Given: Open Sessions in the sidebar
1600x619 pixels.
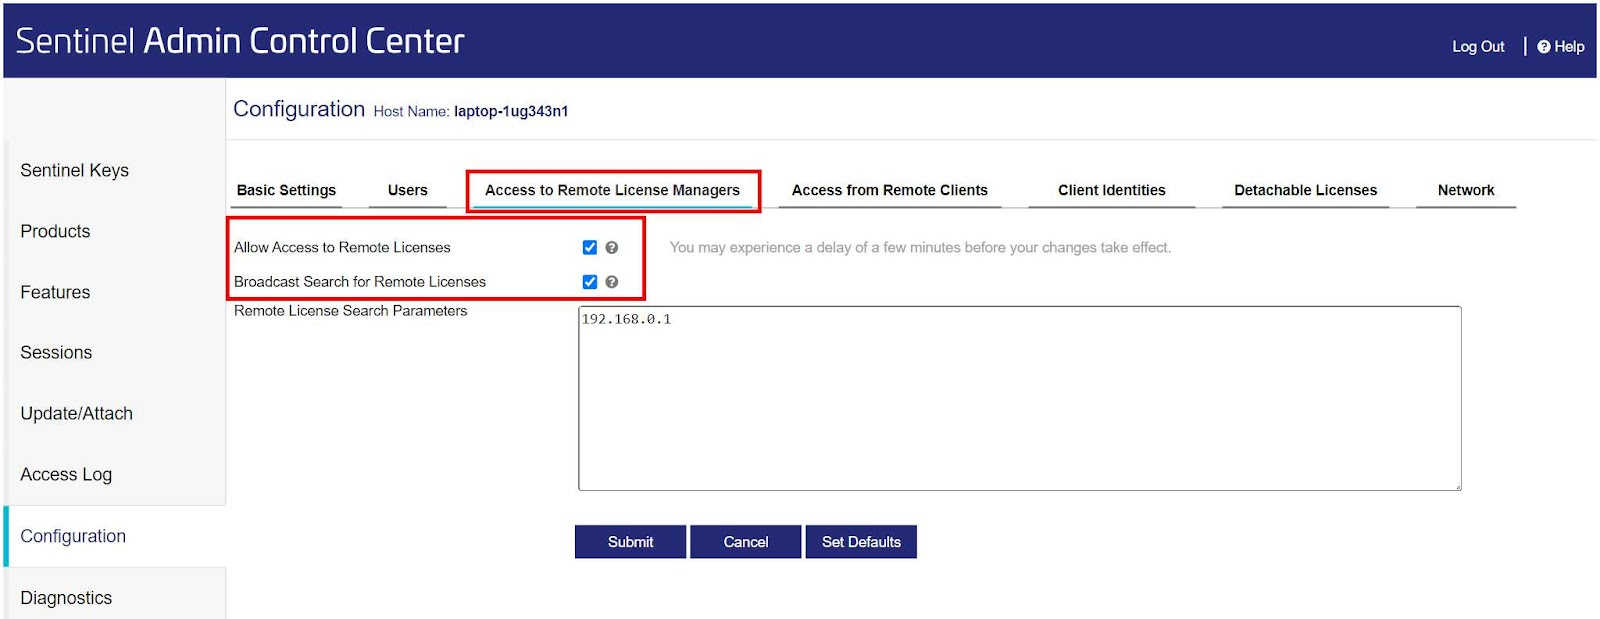Looking at the screenshot, I should coord(56,352).
